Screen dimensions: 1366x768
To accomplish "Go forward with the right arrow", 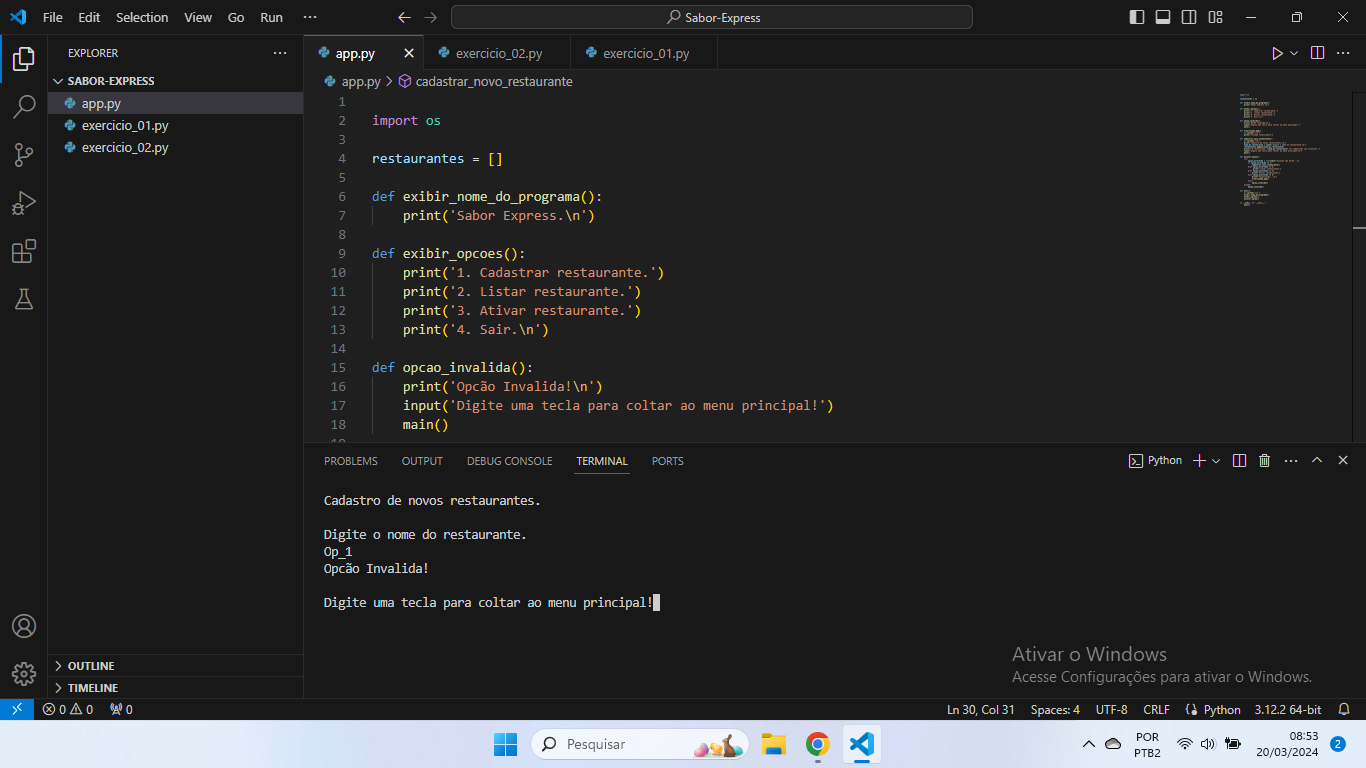I will 430,17.
